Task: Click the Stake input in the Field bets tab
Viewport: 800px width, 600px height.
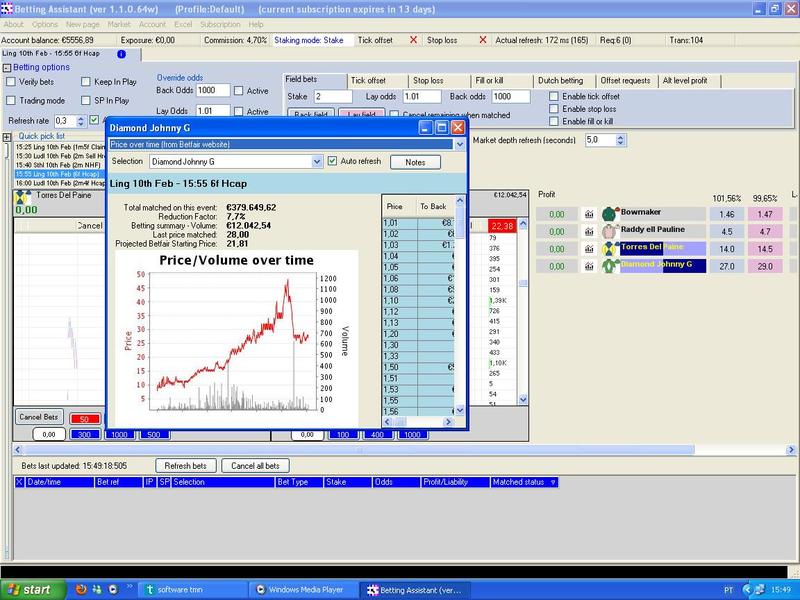Action: (333, 96)
